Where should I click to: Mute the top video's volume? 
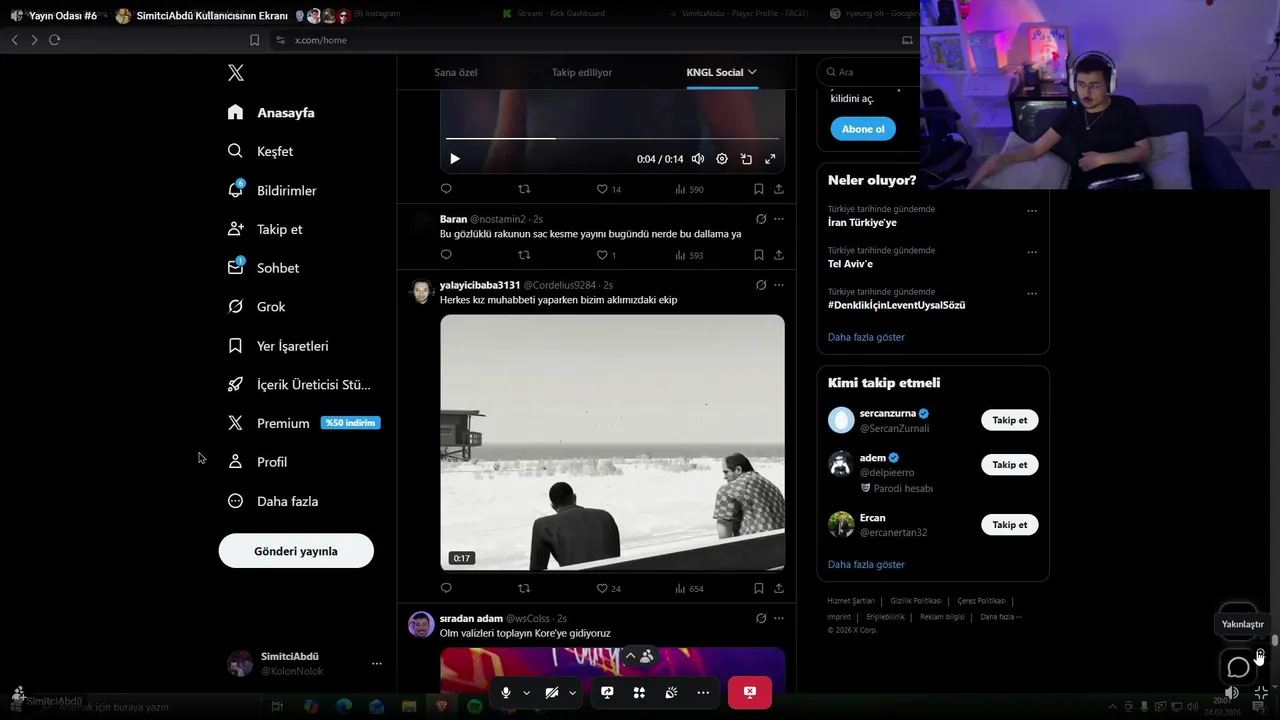[698, 159]
